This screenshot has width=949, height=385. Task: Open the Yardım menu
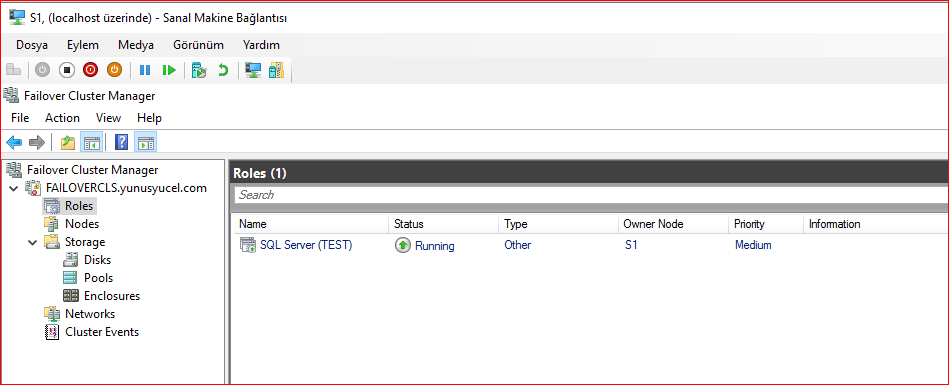(x=261, y=45)
